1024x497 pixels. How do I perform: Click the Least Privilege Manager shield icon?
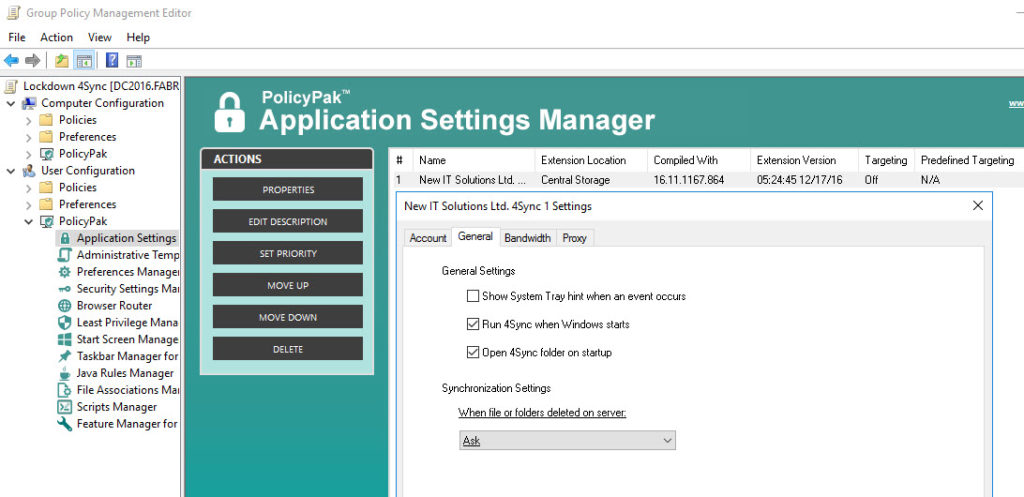click(64, 323)
